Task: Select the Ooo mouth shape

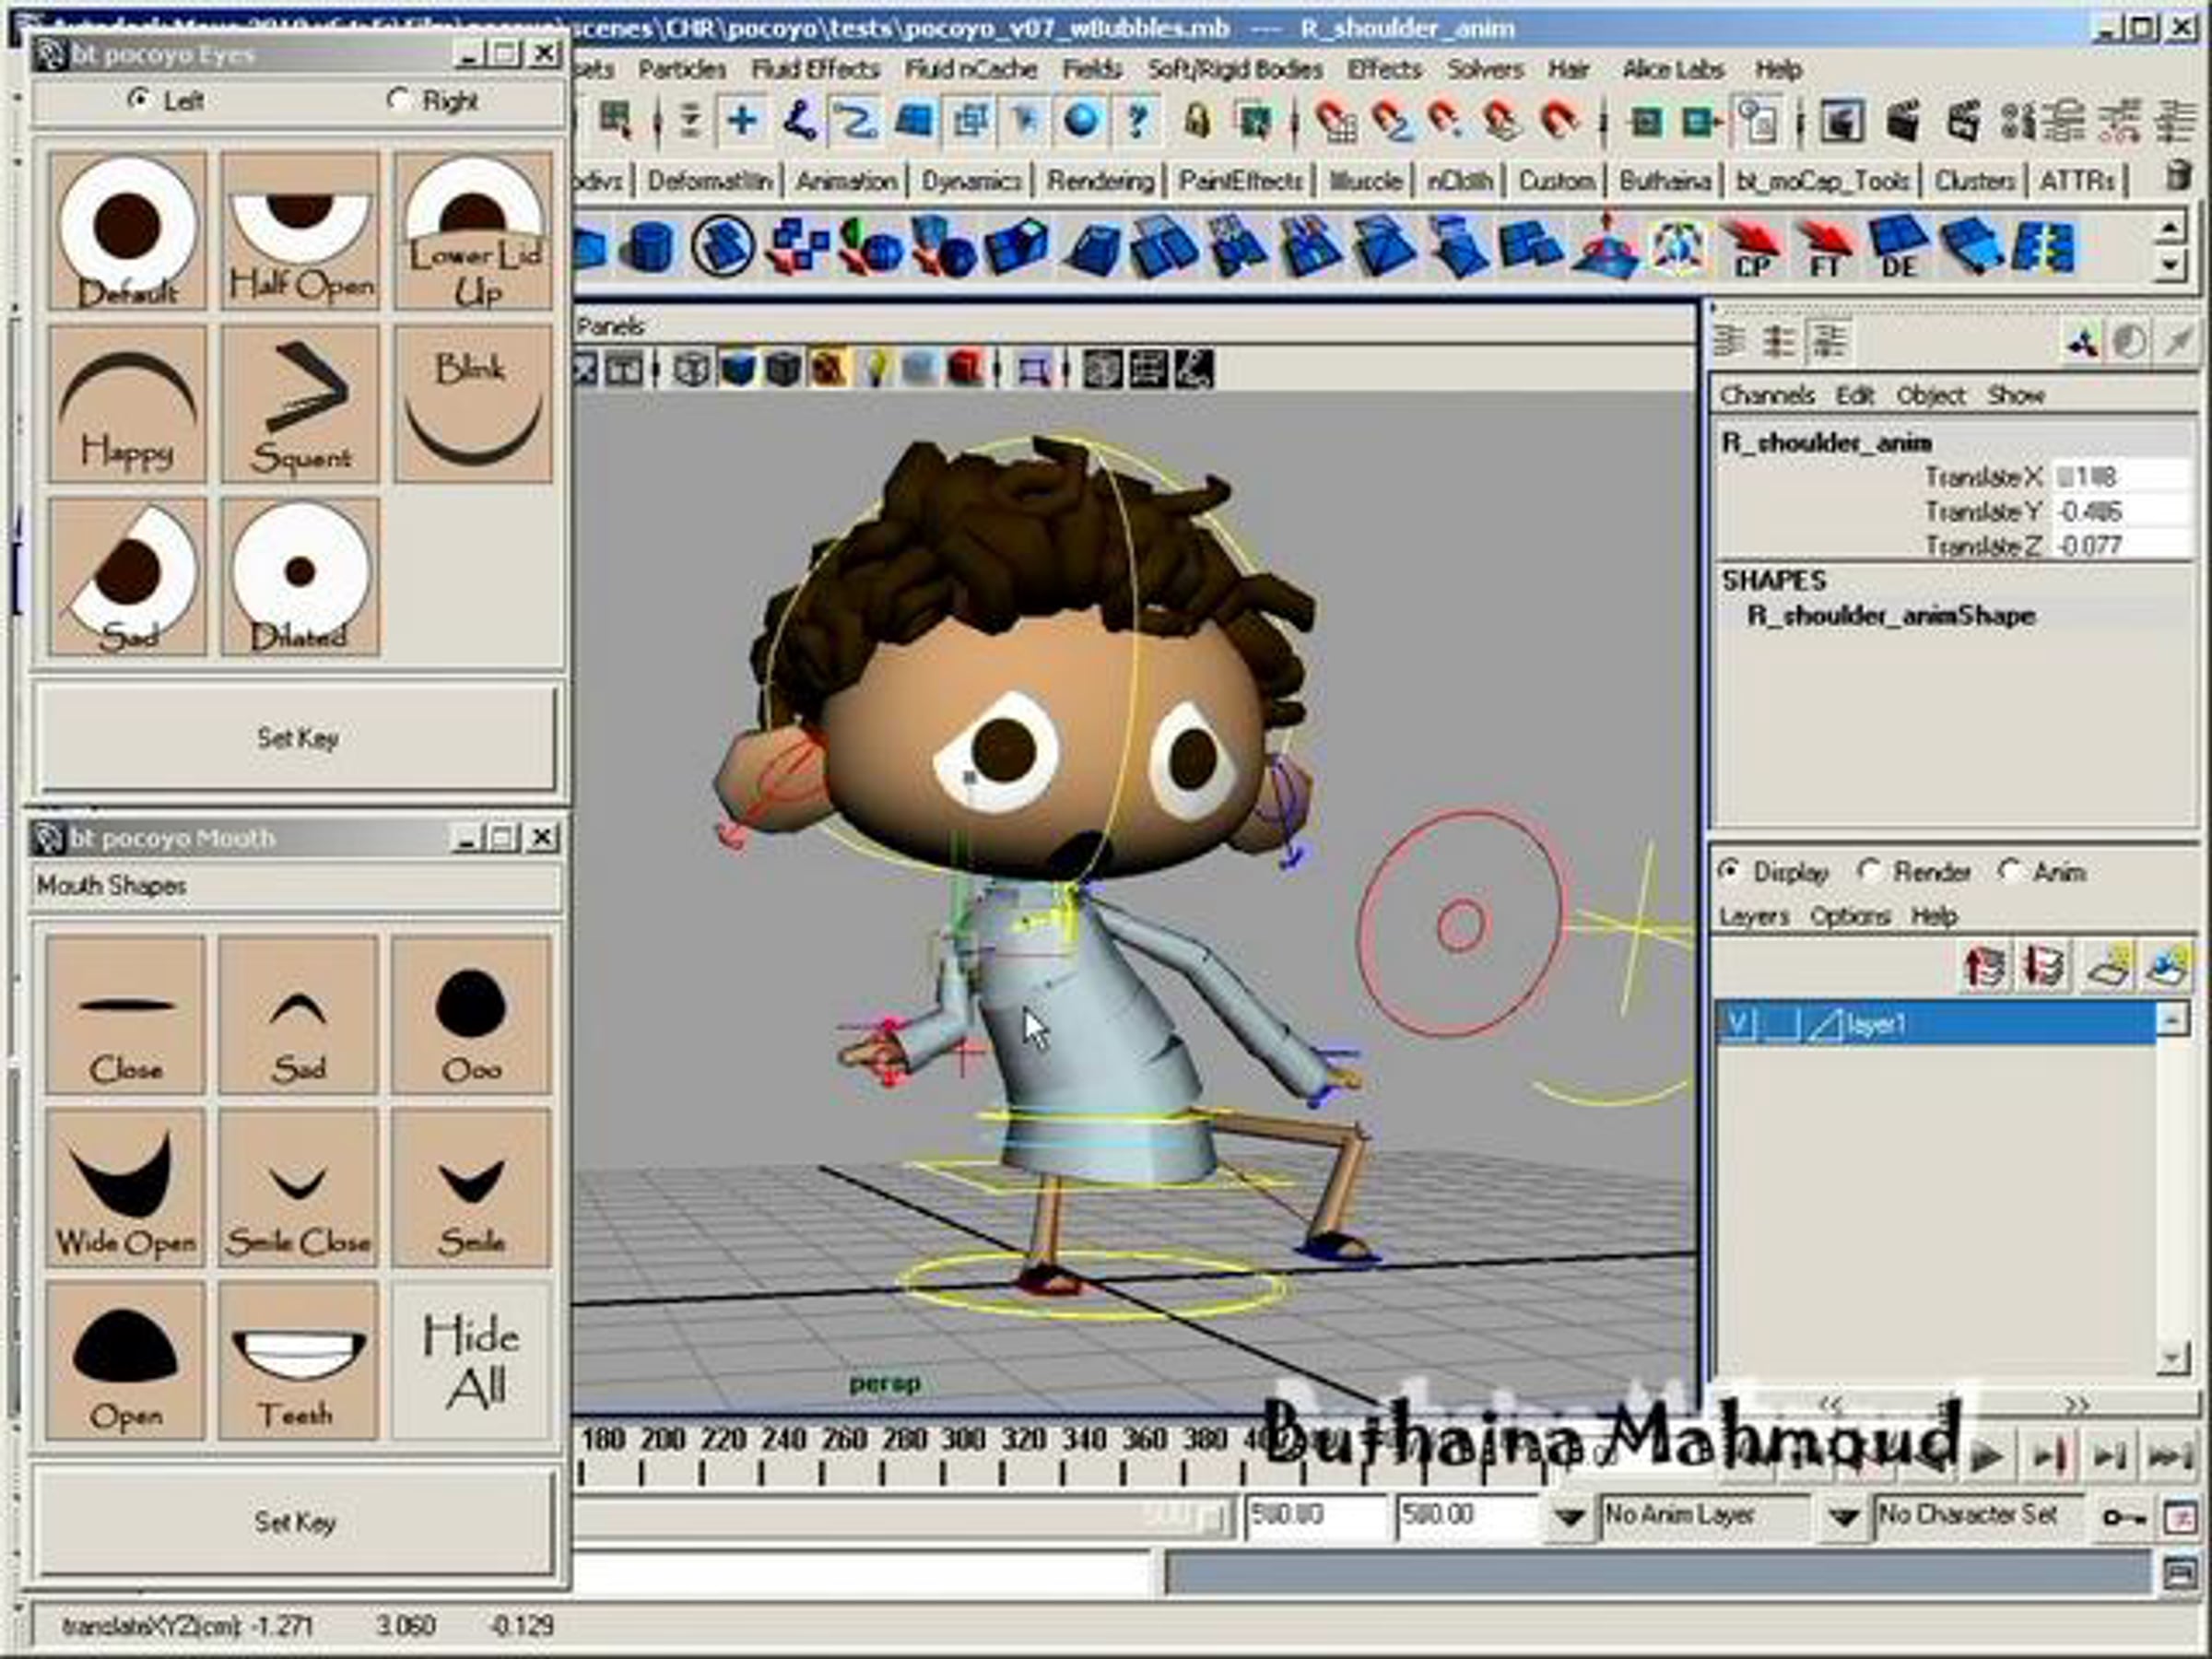Action: [471, 1014]
